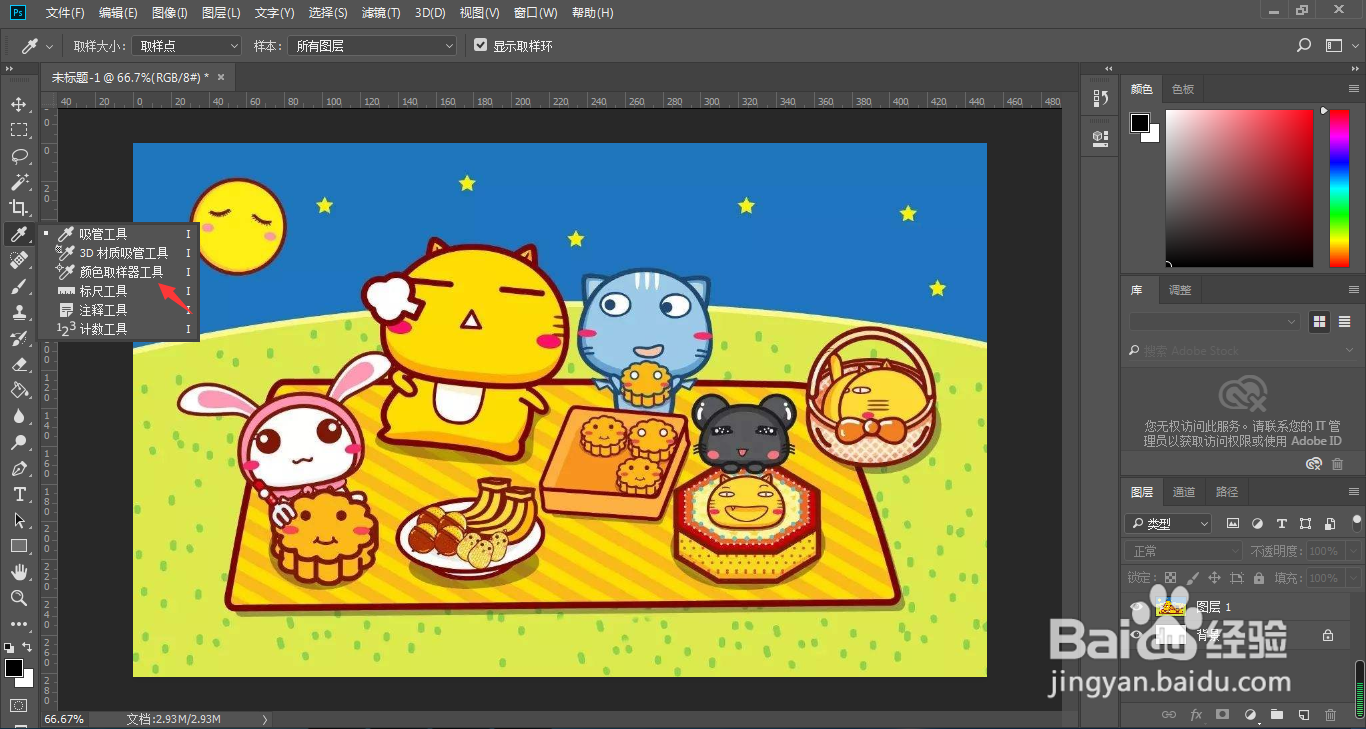Reset to default black and white colors
Image resolution: width=1366 pixels, height=729 pixels.
(9, 647)
